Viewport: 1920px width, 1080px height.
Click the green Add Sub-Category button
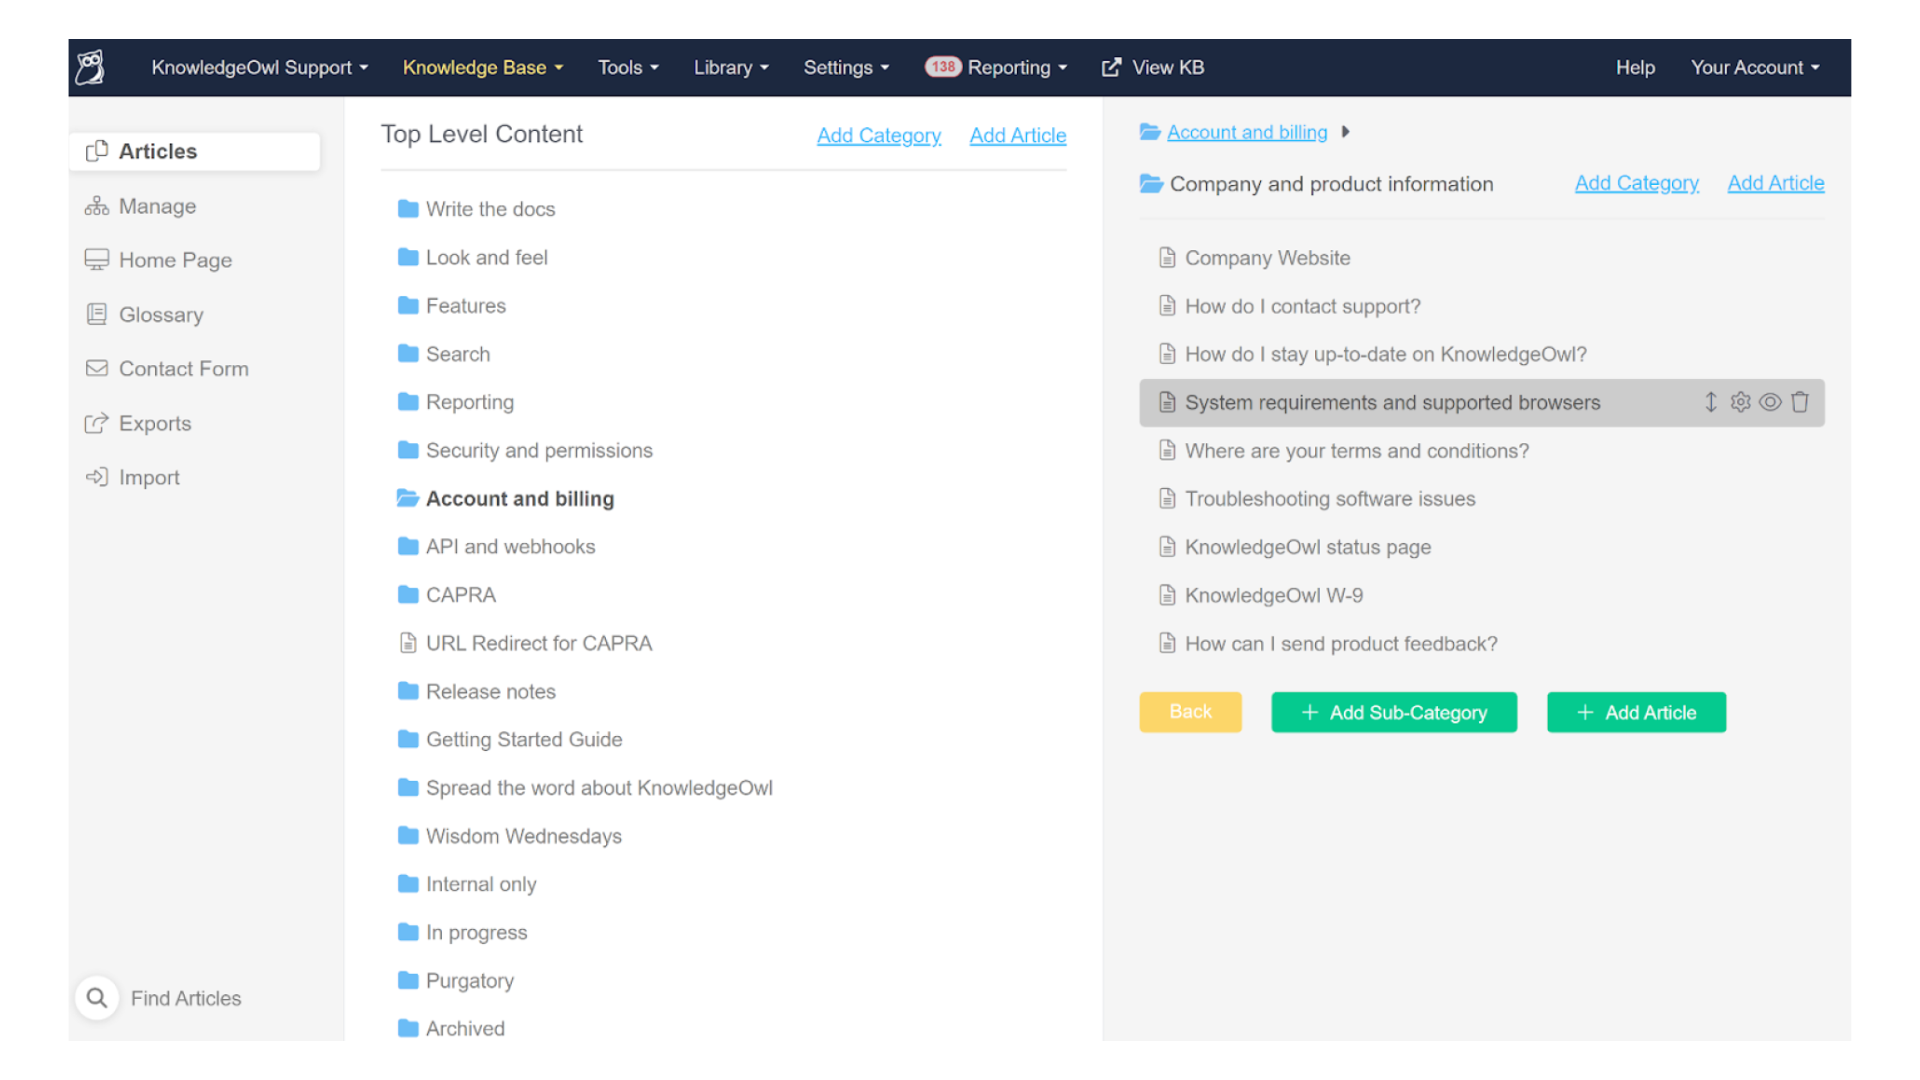click(1394, 712)
